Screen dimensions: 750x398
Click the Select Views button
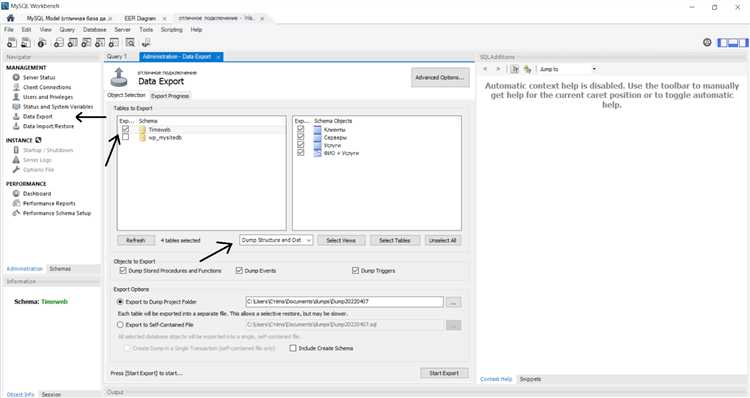(x=341, y=240)
